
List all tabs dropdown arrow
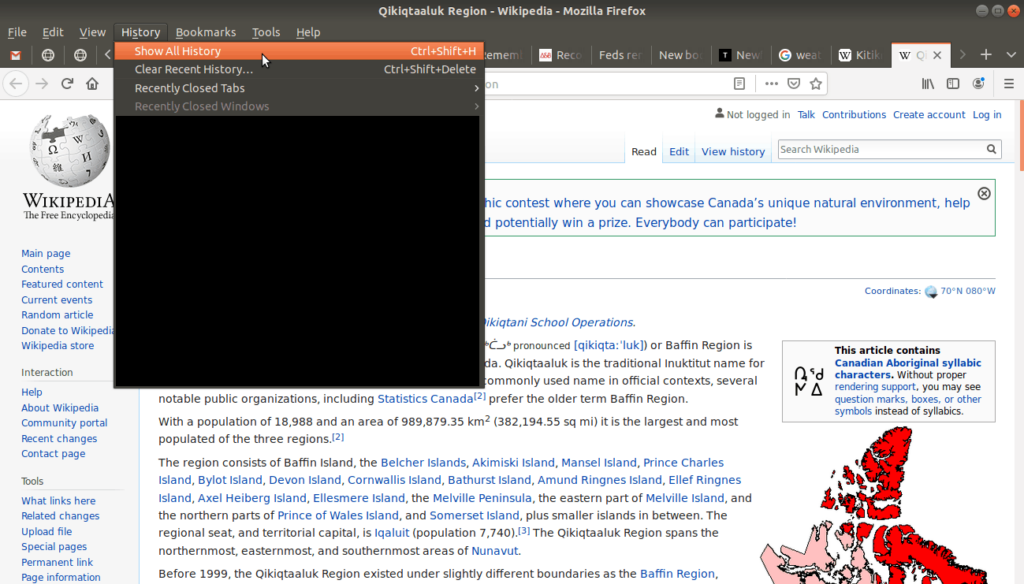(x=1011, y=56)
